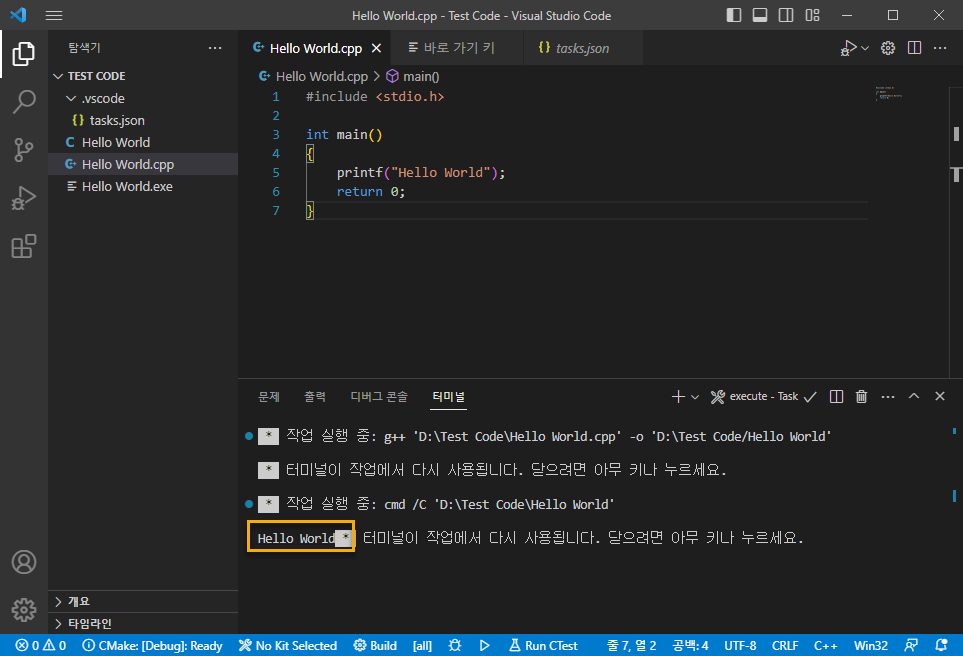Open tasks.json in file tree
The height and width of the screenshot is (656, 963).
tap(142, 120)
